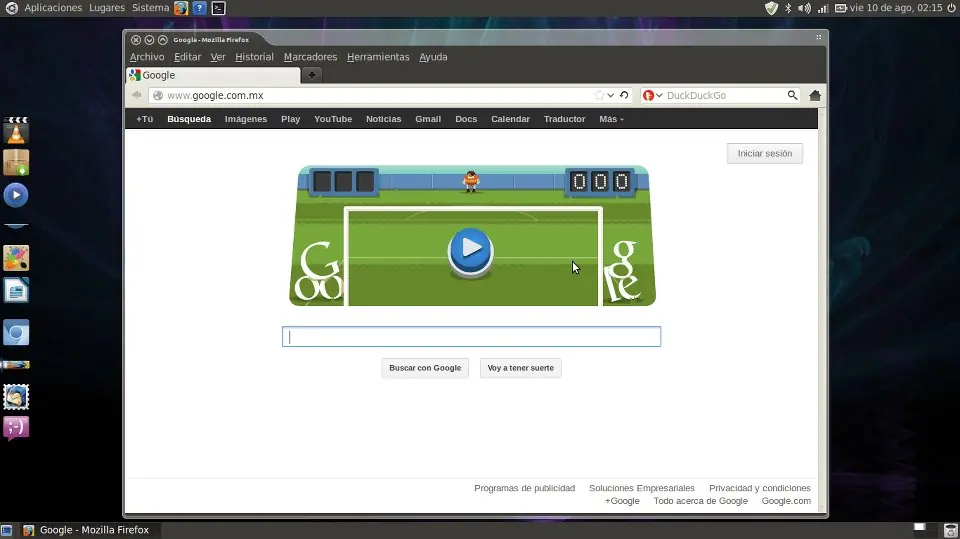
Task: Click the security shield tray icon
Action: [x=771, y=8]
